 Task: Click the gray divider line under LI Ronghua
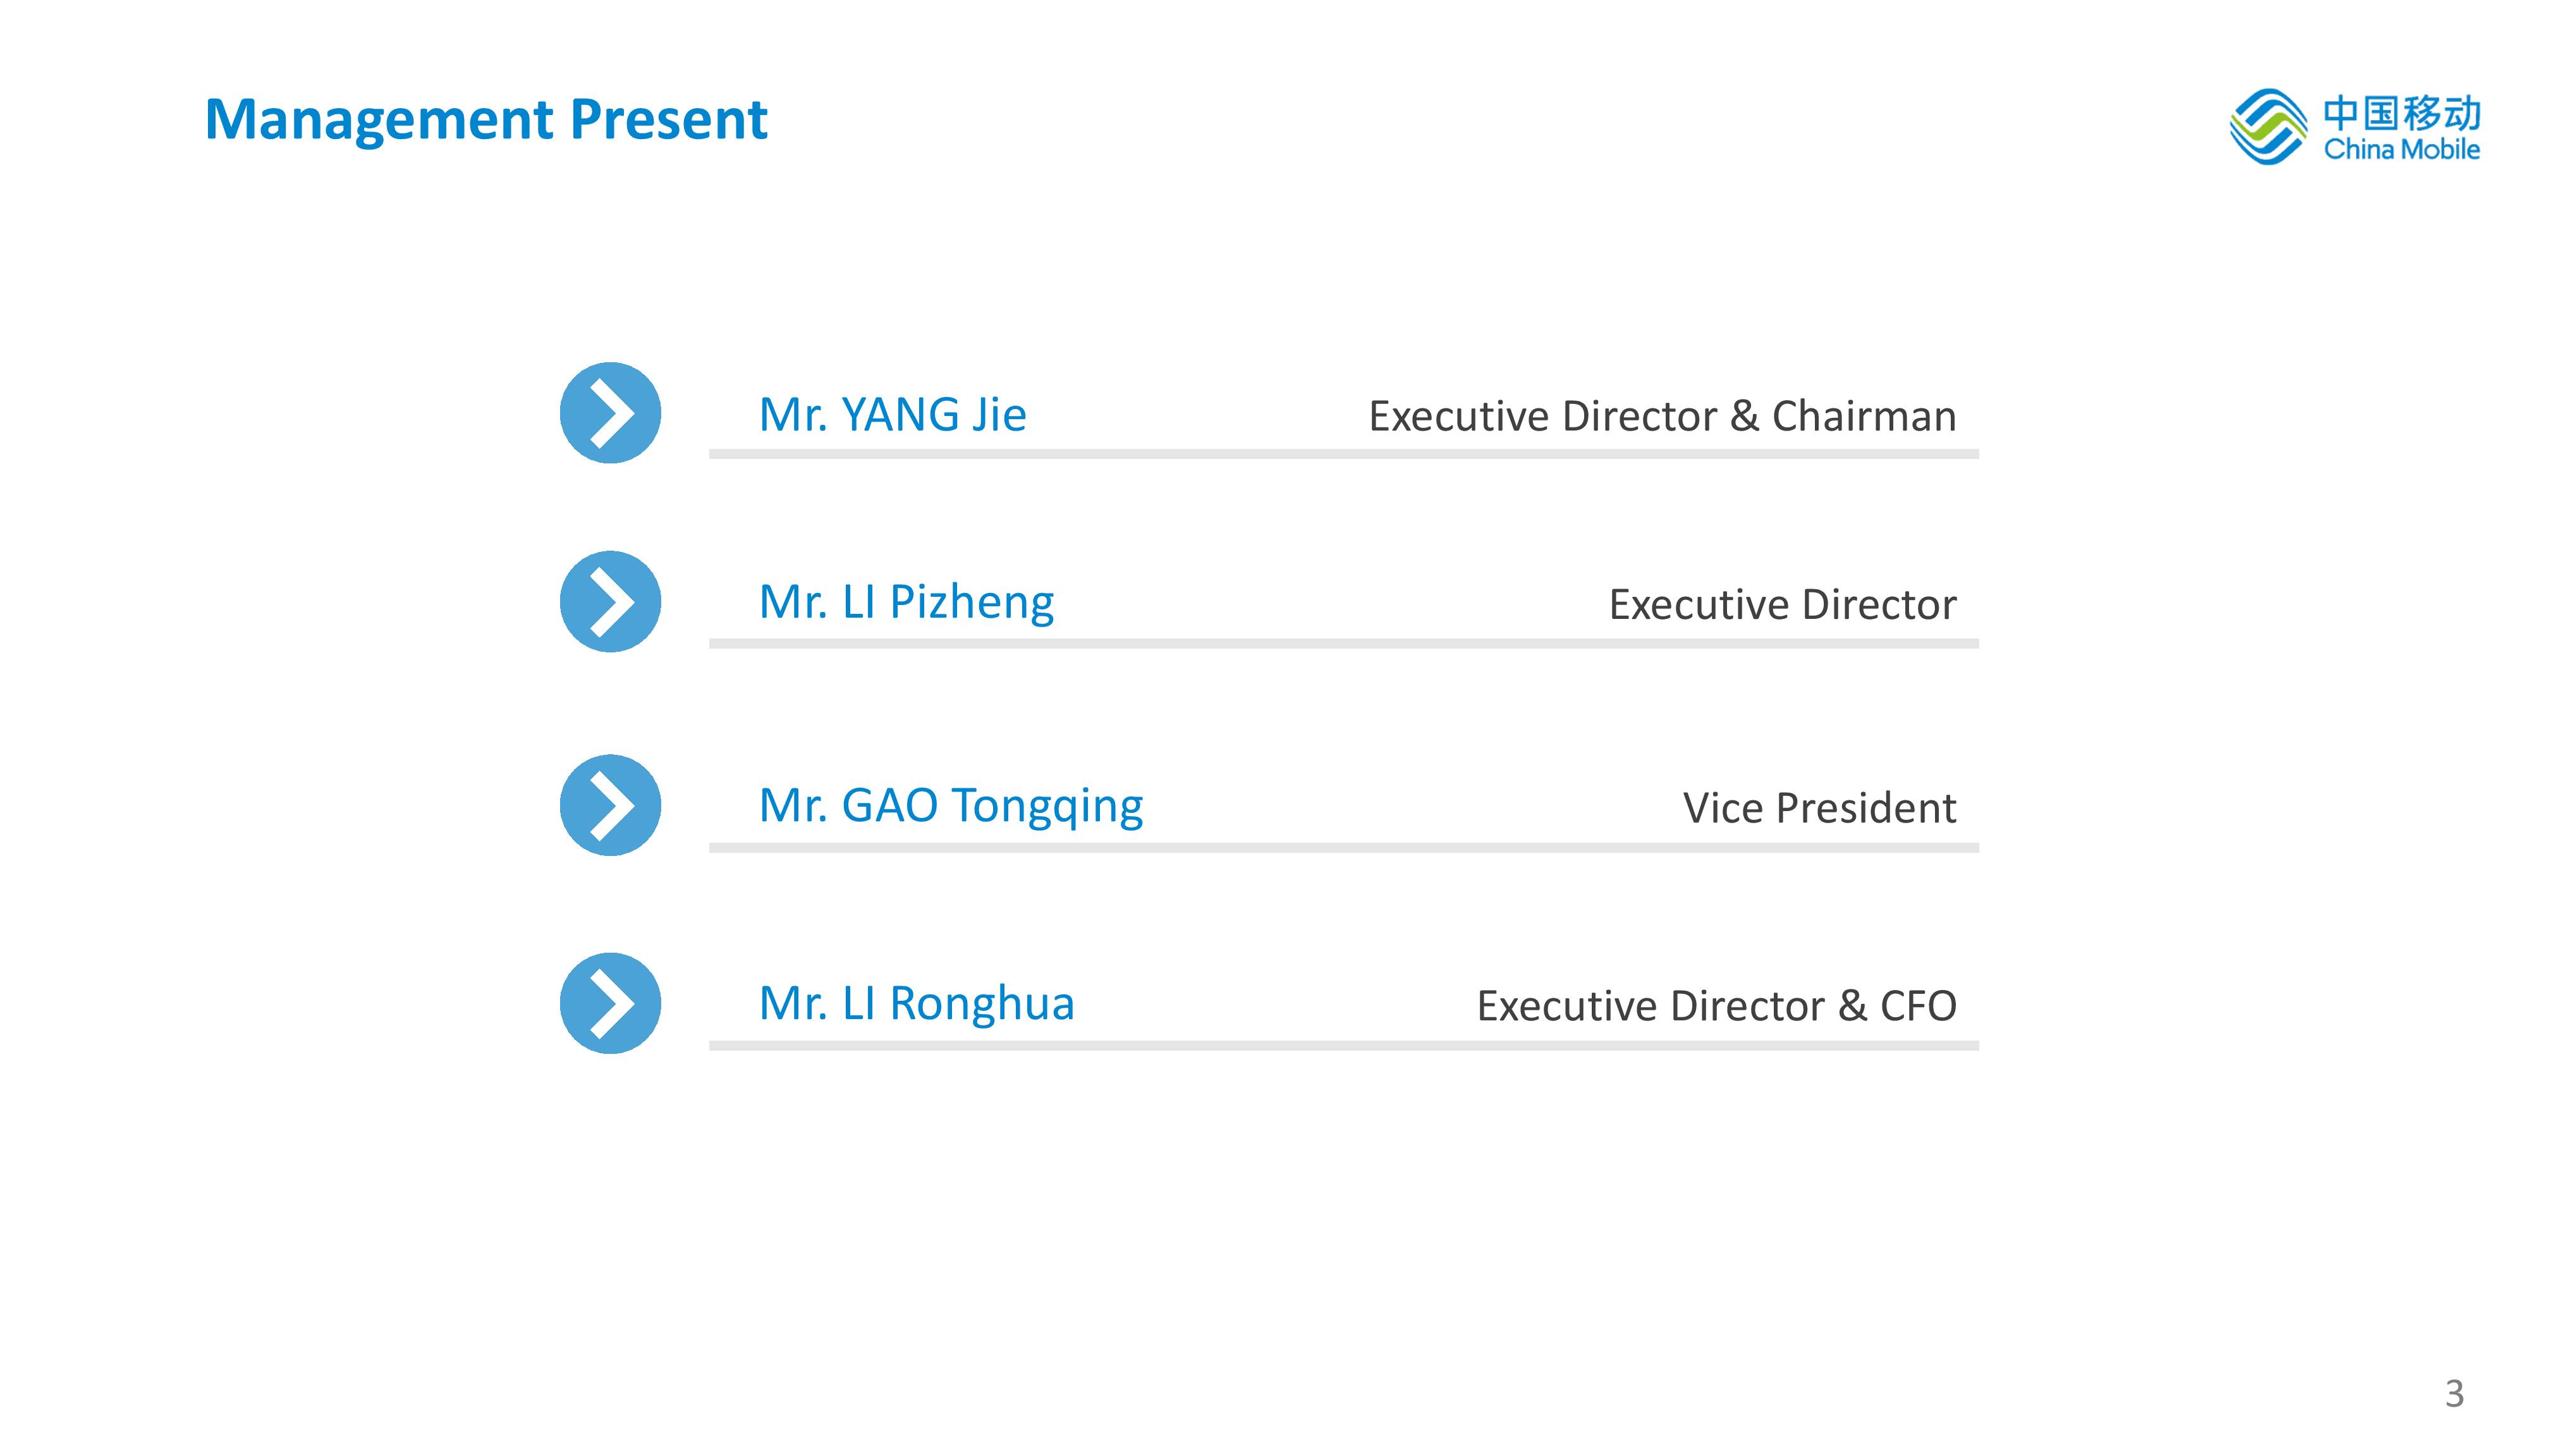[1344, 1046]
